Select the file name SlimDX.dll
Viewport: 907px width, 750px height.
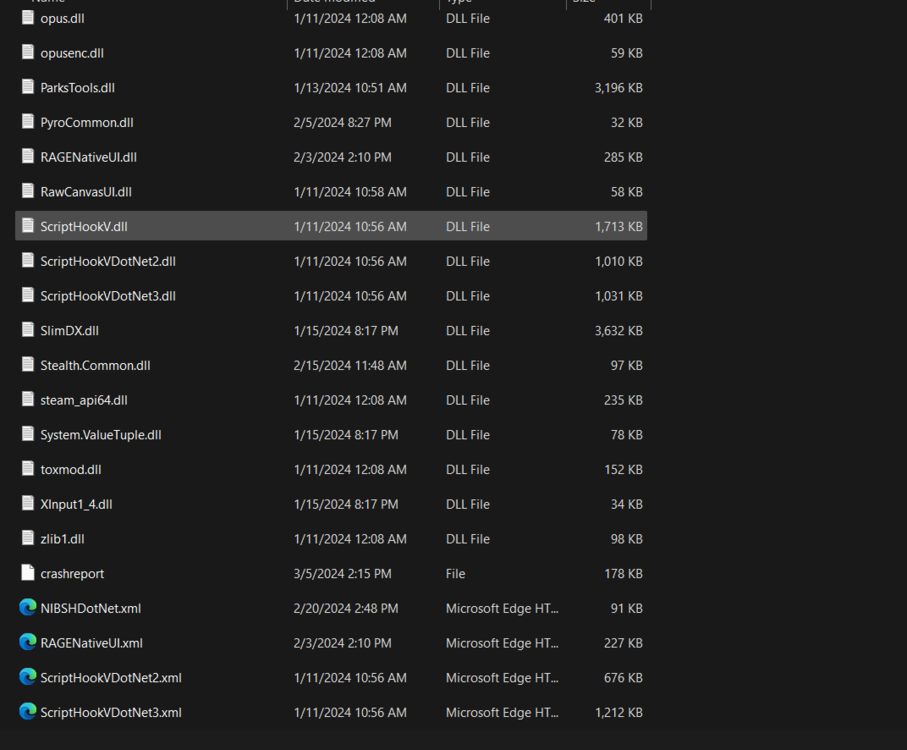(x=69, y=331)
